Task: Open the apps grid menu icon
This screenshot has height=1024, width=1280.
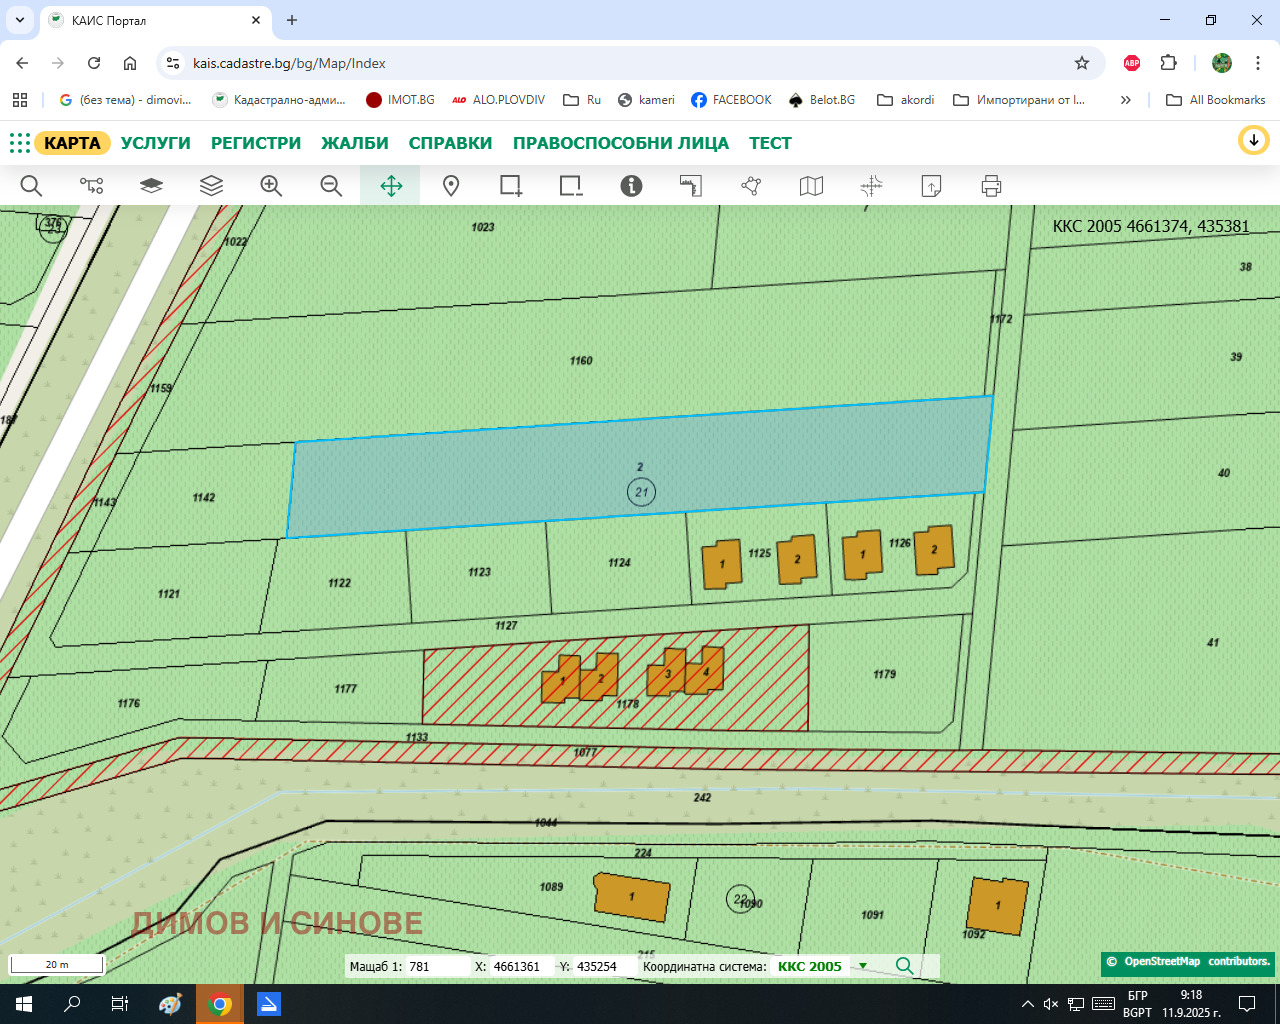Action: click(x=20, y=143)
